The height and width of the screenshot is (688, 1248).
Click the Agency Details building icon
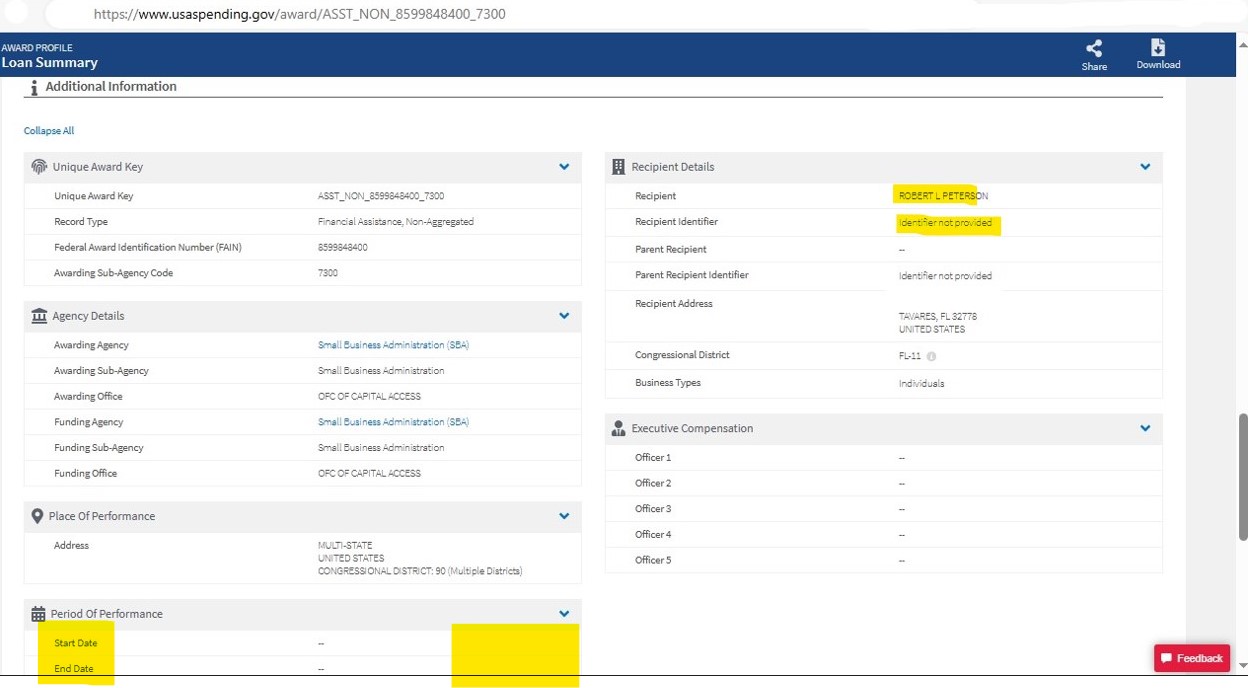pyautogui.click(x=39, y=316)
